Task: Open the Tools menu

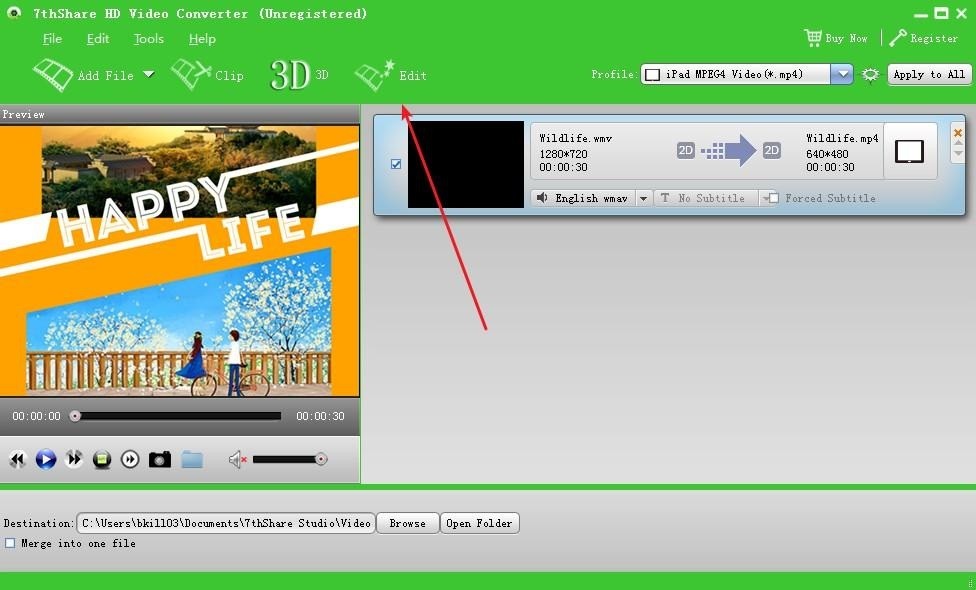Action: coord(149,39)
